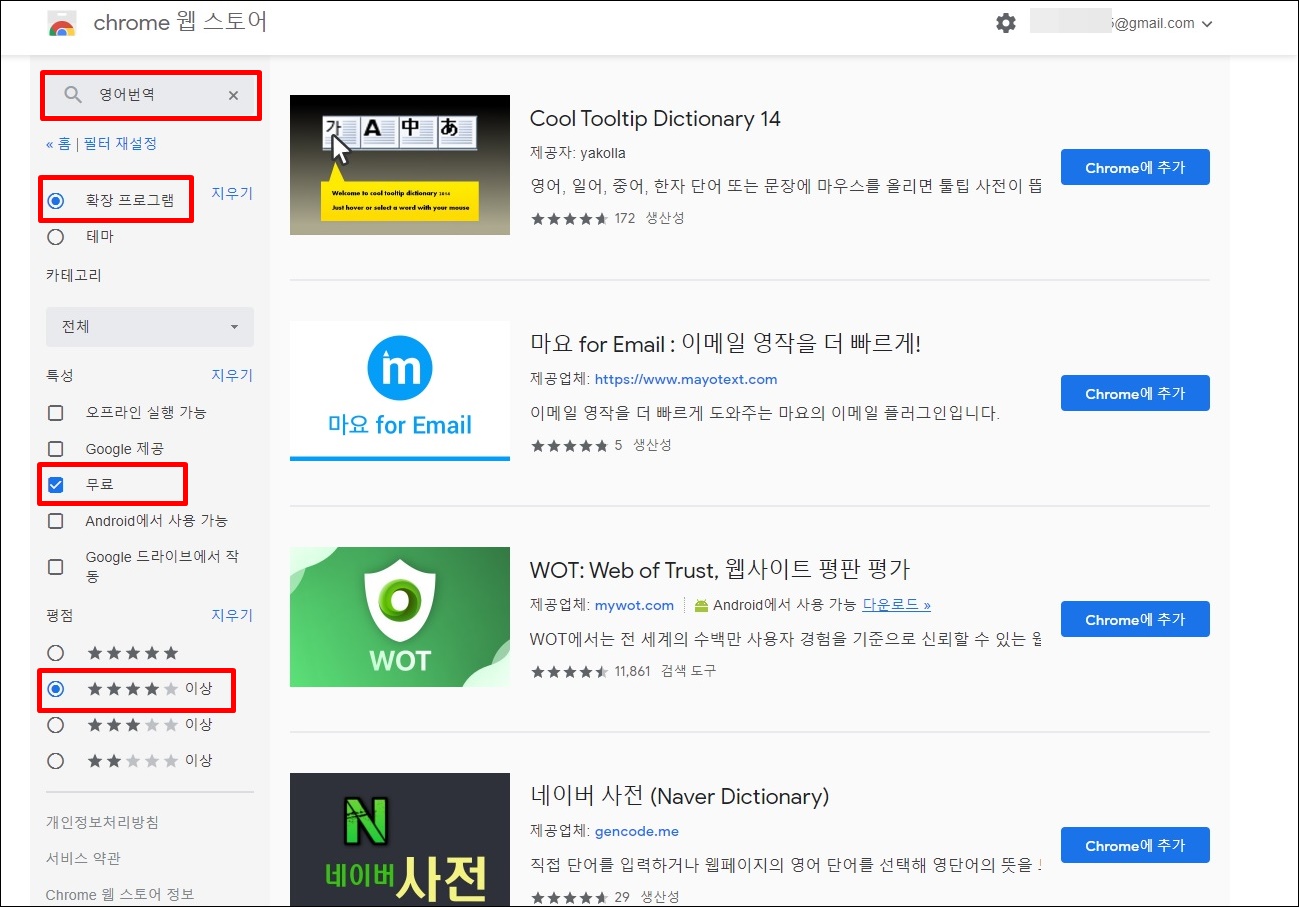The width and height of the screenshot is (1299, 907).
Task: Click the 다운로드 » link
Action: (x=896, y=605)
